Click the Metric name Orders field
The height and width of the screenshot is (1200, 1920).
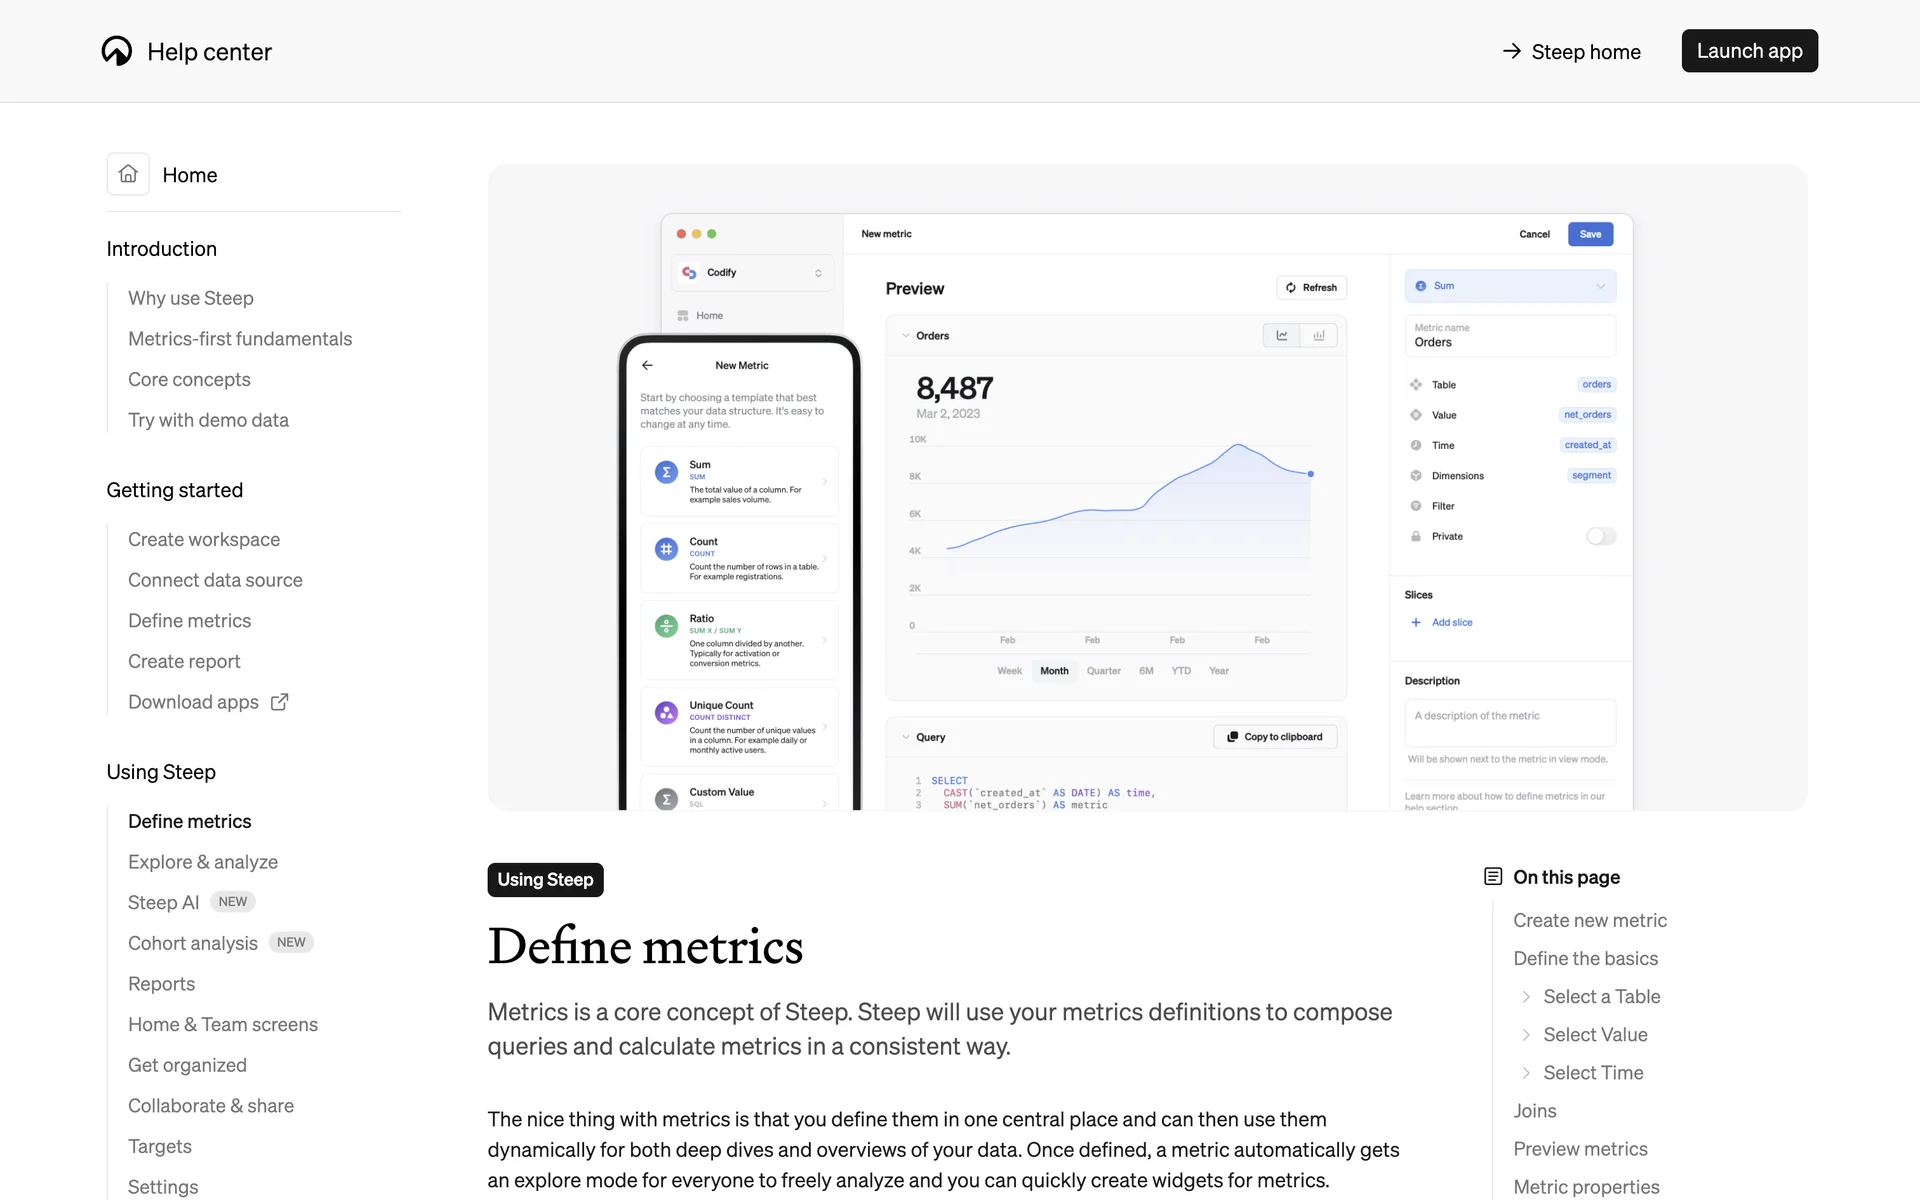pos(1510,336)
